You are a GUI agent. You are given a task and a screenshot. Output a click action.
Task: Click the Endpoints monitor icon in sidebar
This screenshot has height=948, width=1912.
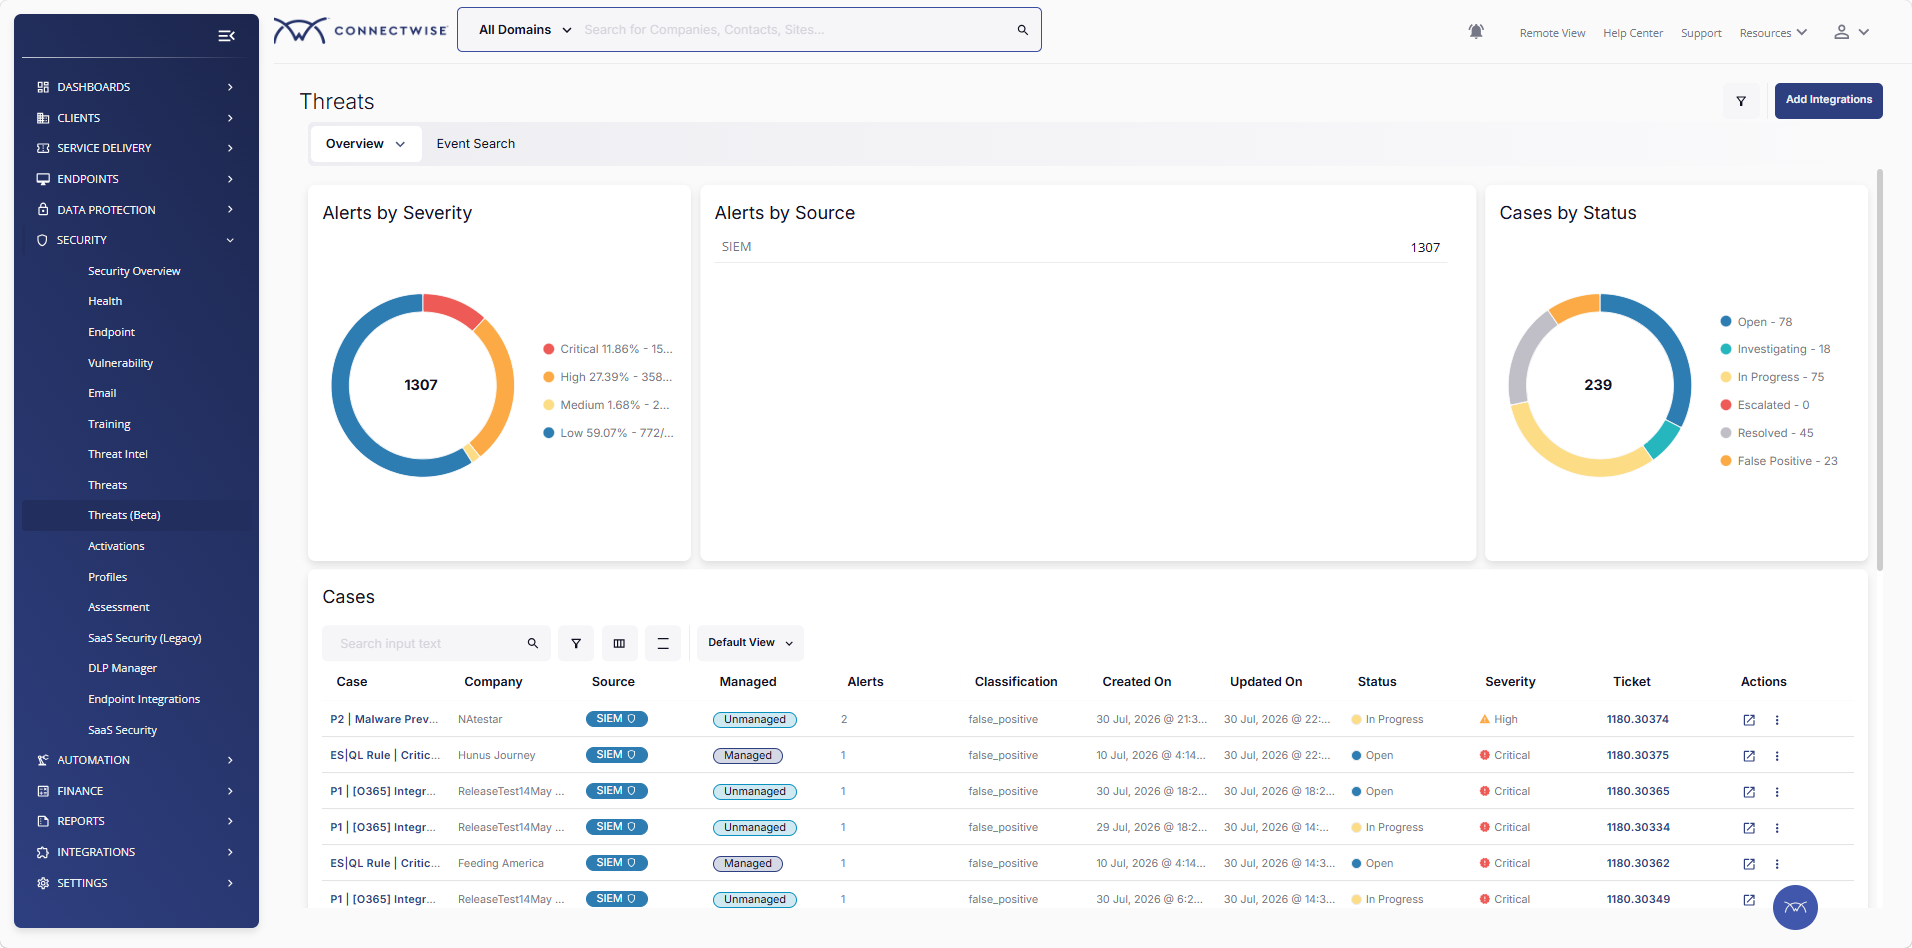point(43,179)
